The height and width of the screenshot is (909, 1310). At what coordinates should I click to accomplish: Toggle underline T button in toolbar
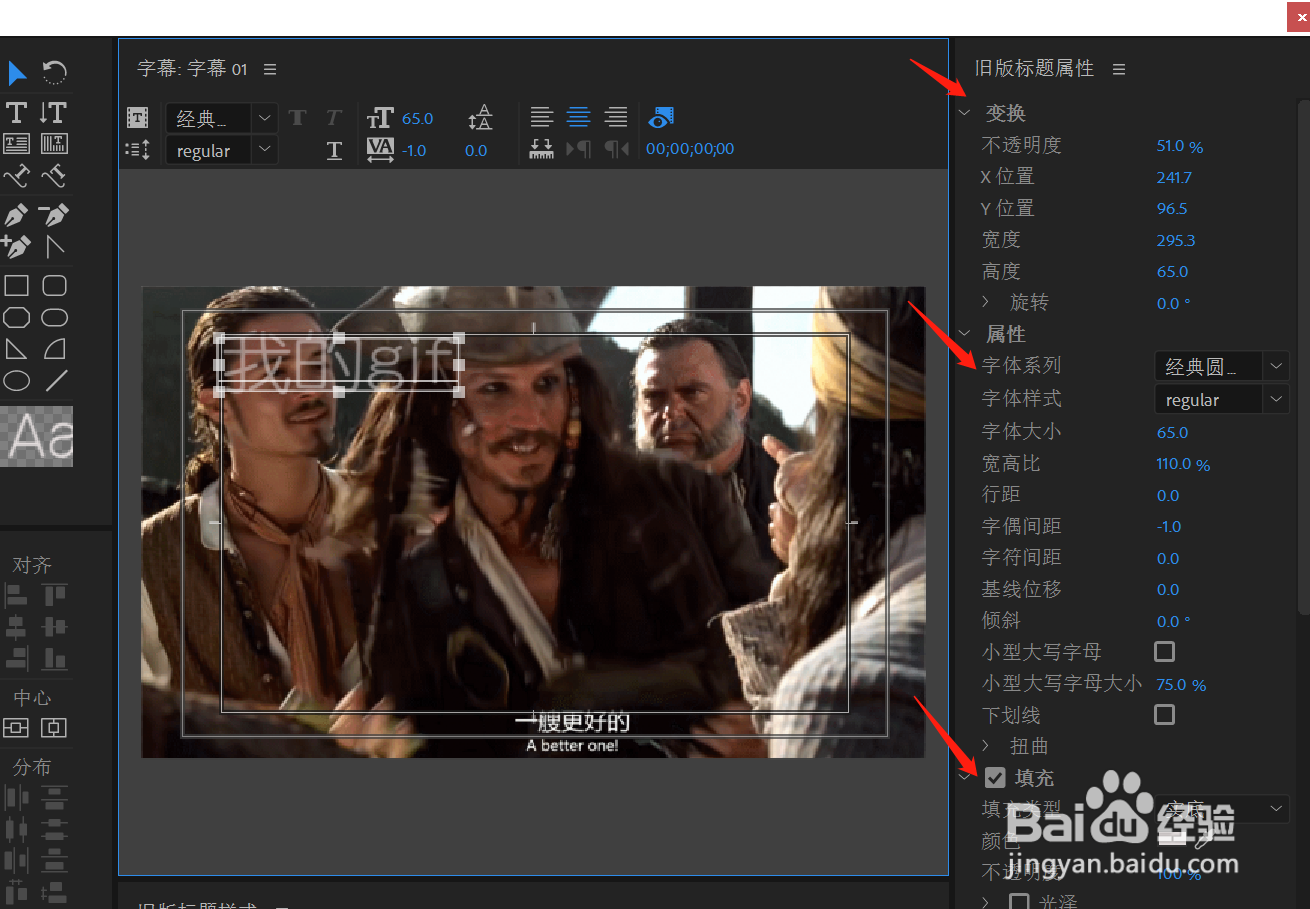tap(334, 150)
